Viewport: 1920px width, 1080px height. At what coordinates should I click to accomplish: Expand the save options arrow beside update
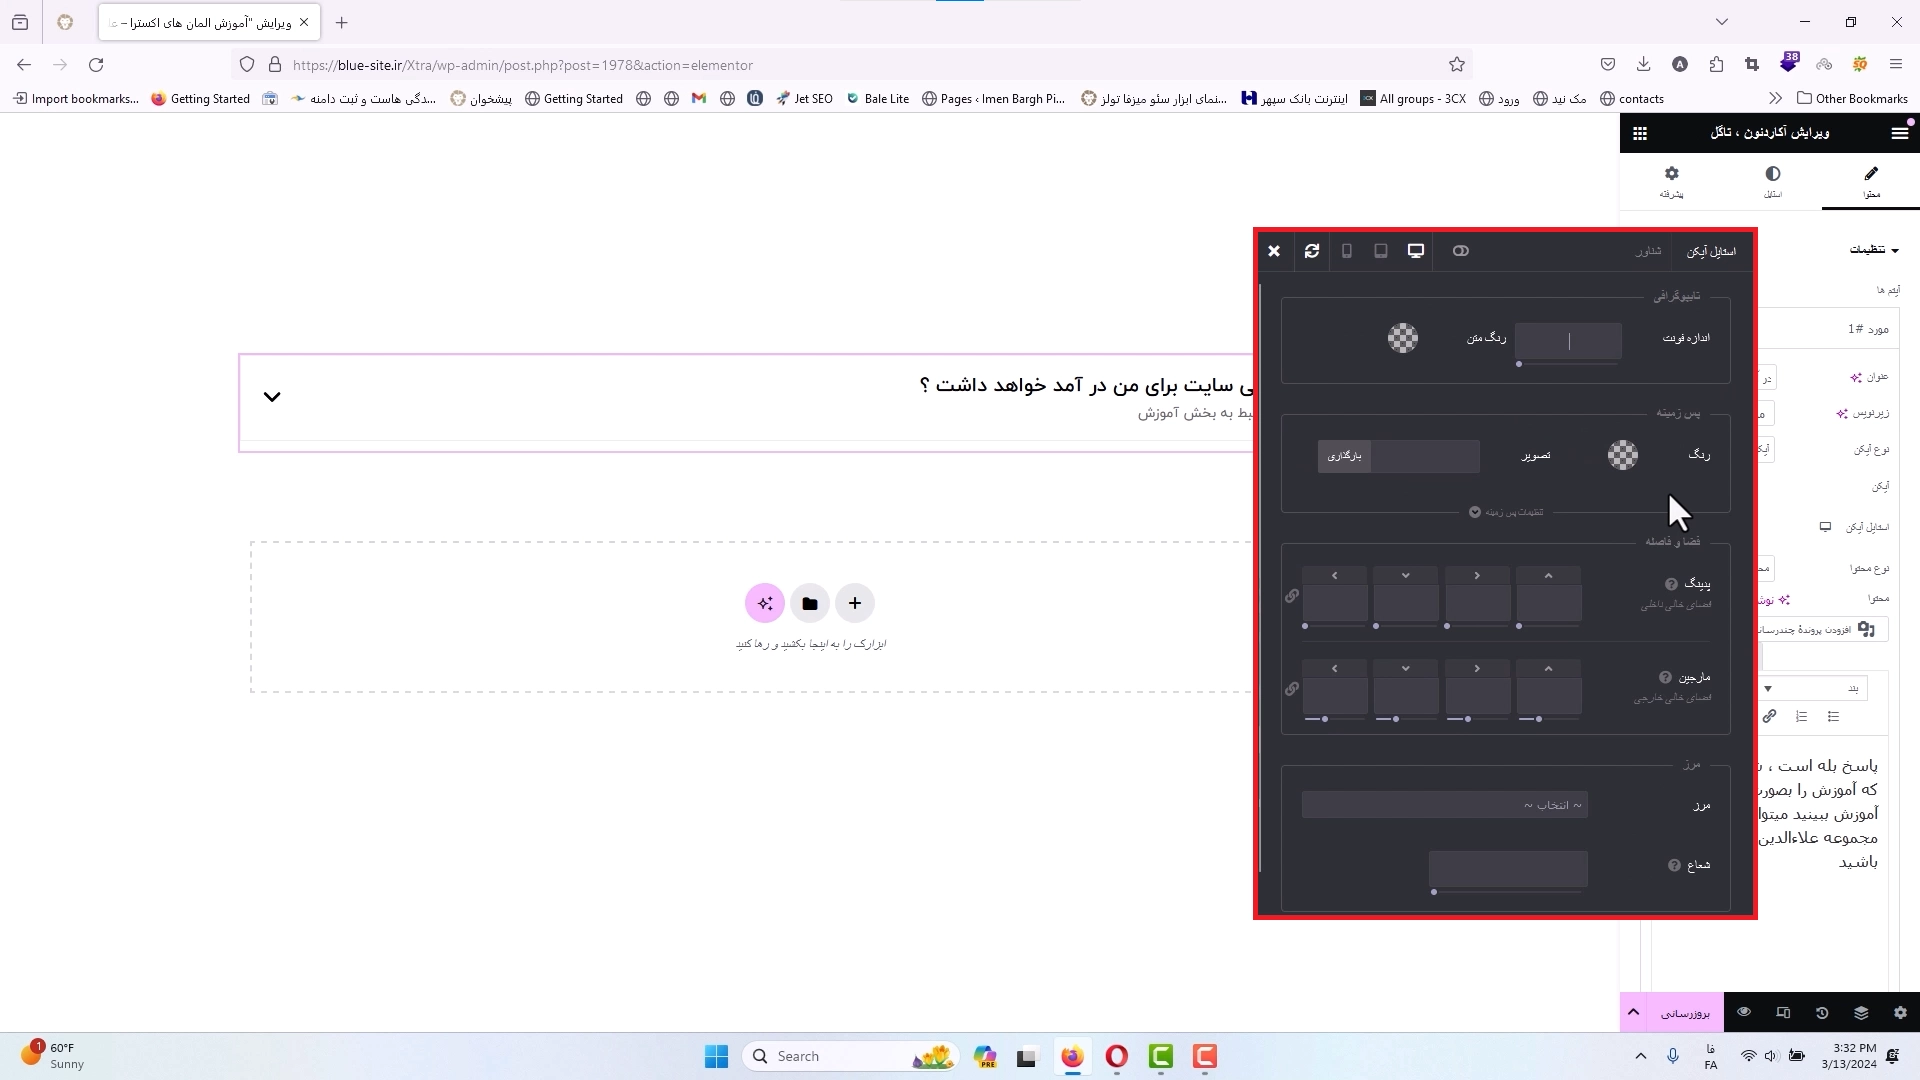point(1633,1013)
